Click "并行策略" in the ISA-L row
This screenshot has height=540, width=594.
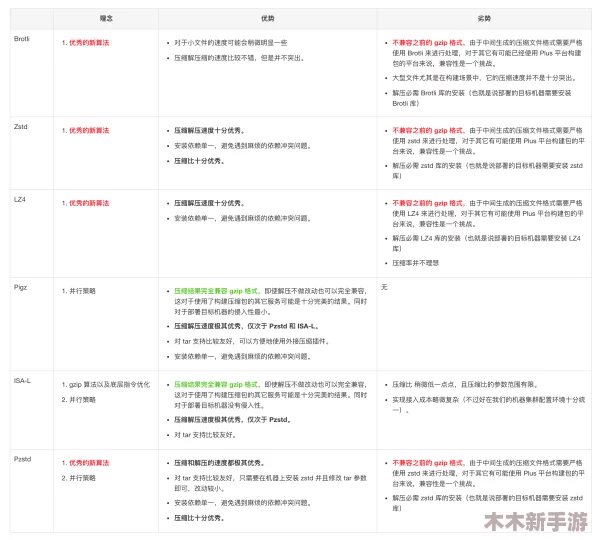[x=83, y=399]
